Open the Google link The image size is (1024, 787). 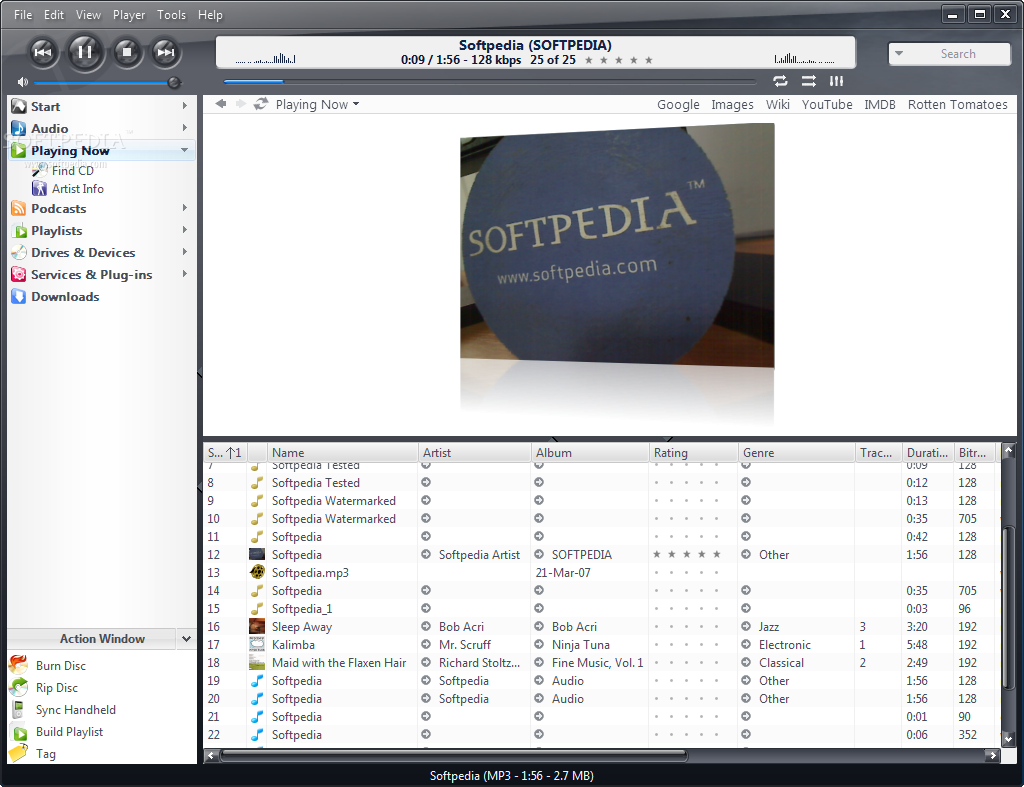pos(678,104)
